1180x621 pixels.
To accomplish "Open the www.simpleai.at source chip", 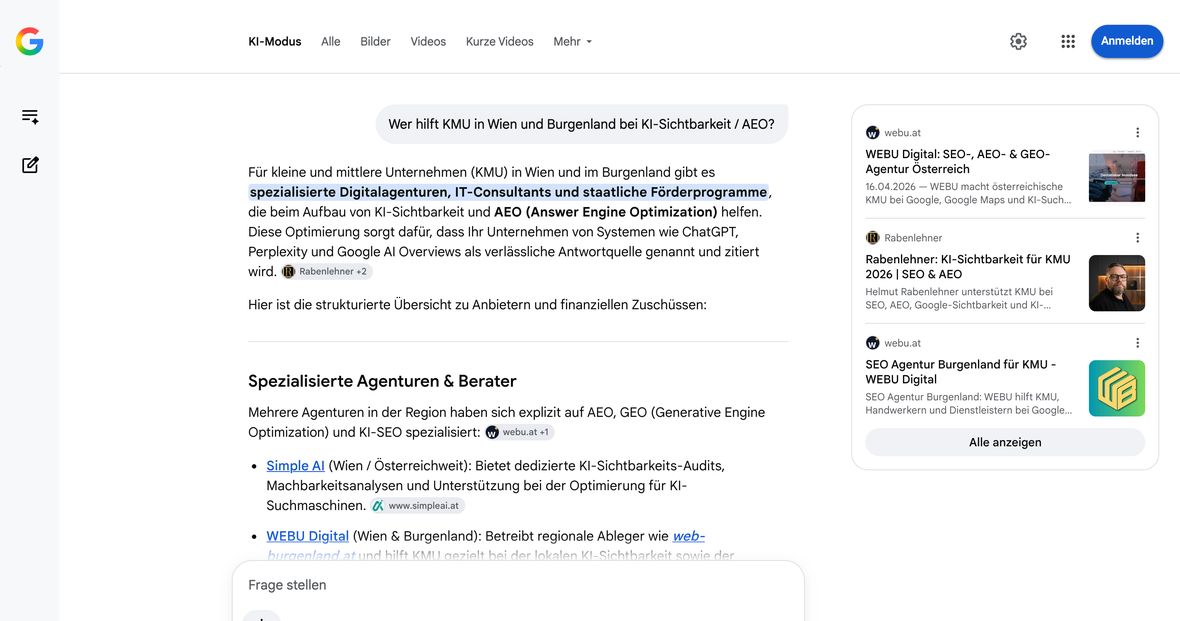I will tap(417, 506).
